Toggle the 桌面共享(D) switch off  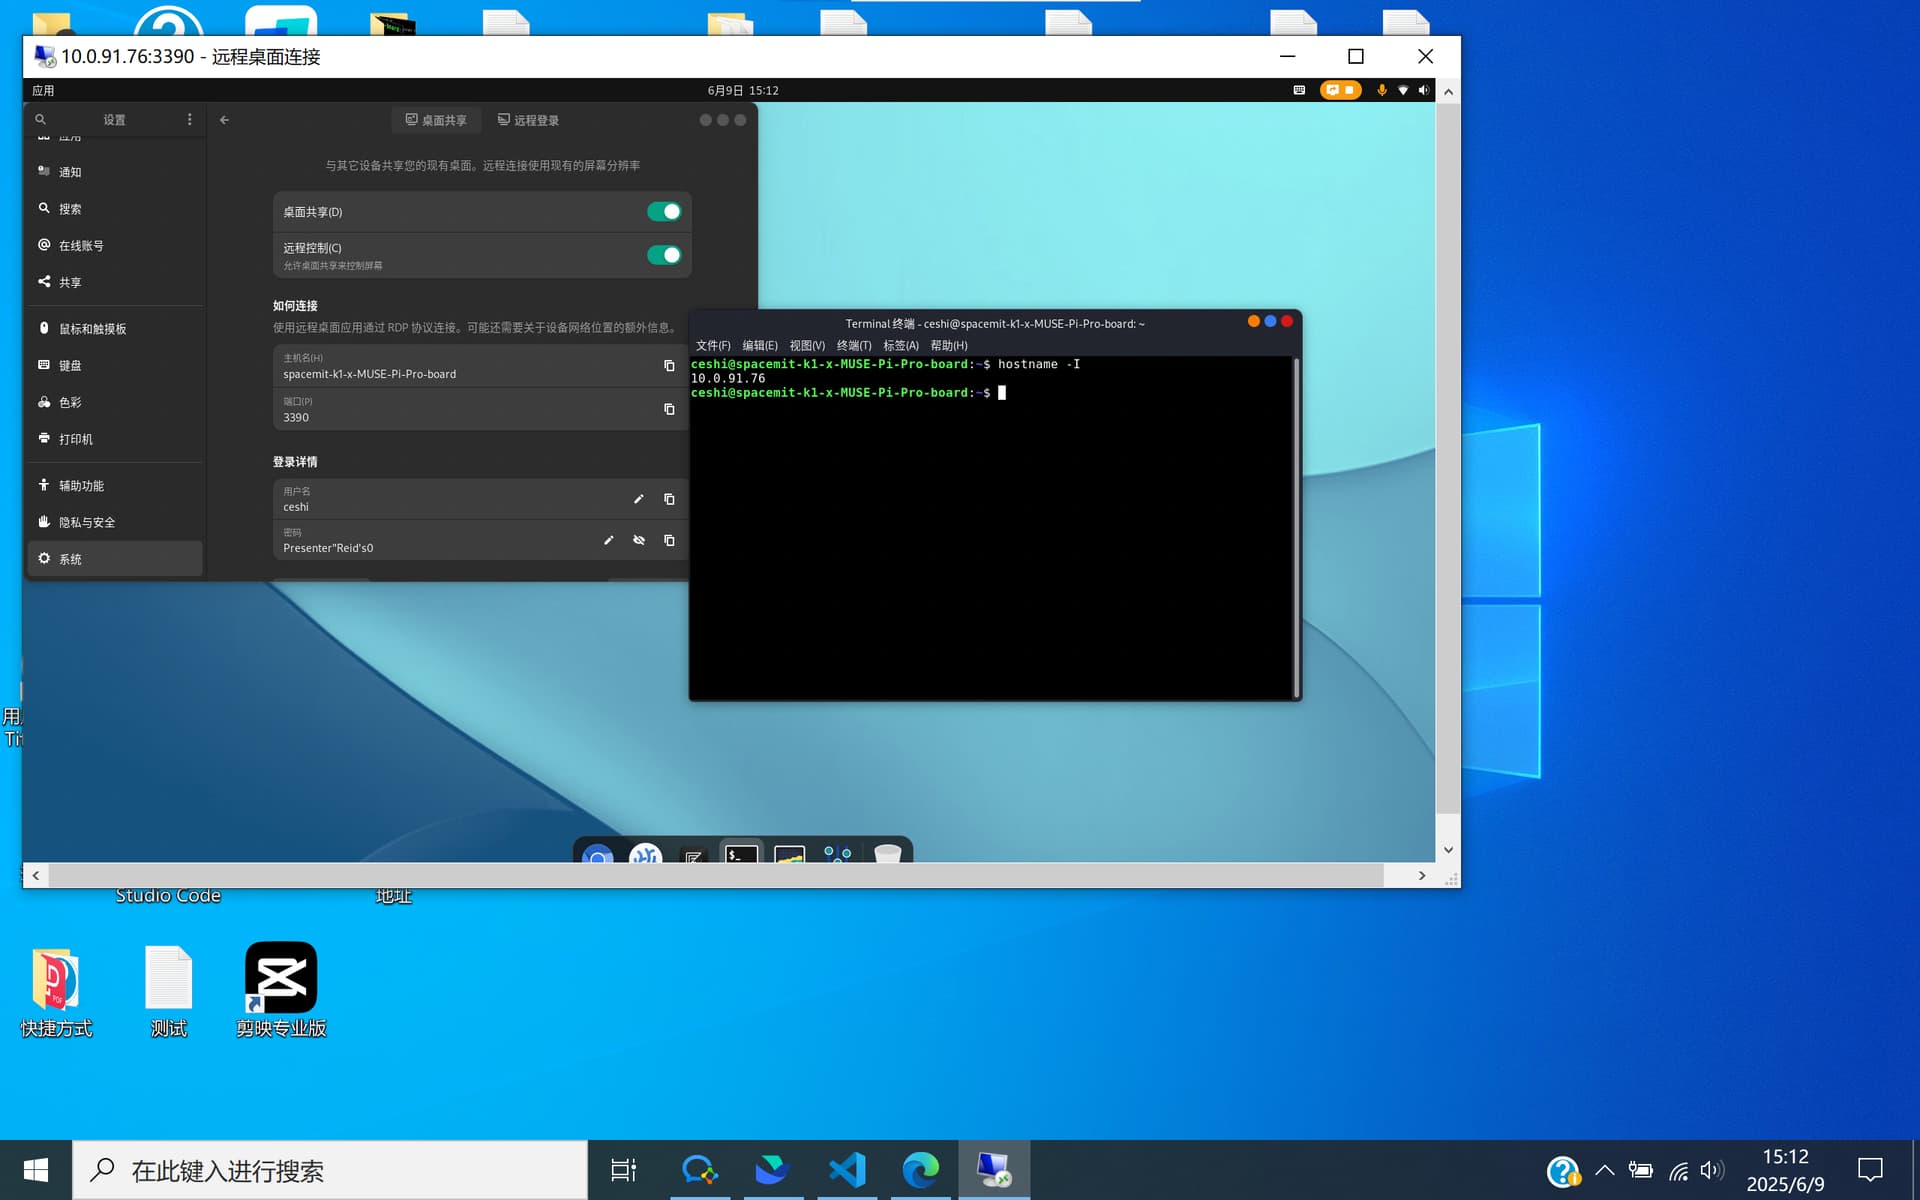pos(664,212)
